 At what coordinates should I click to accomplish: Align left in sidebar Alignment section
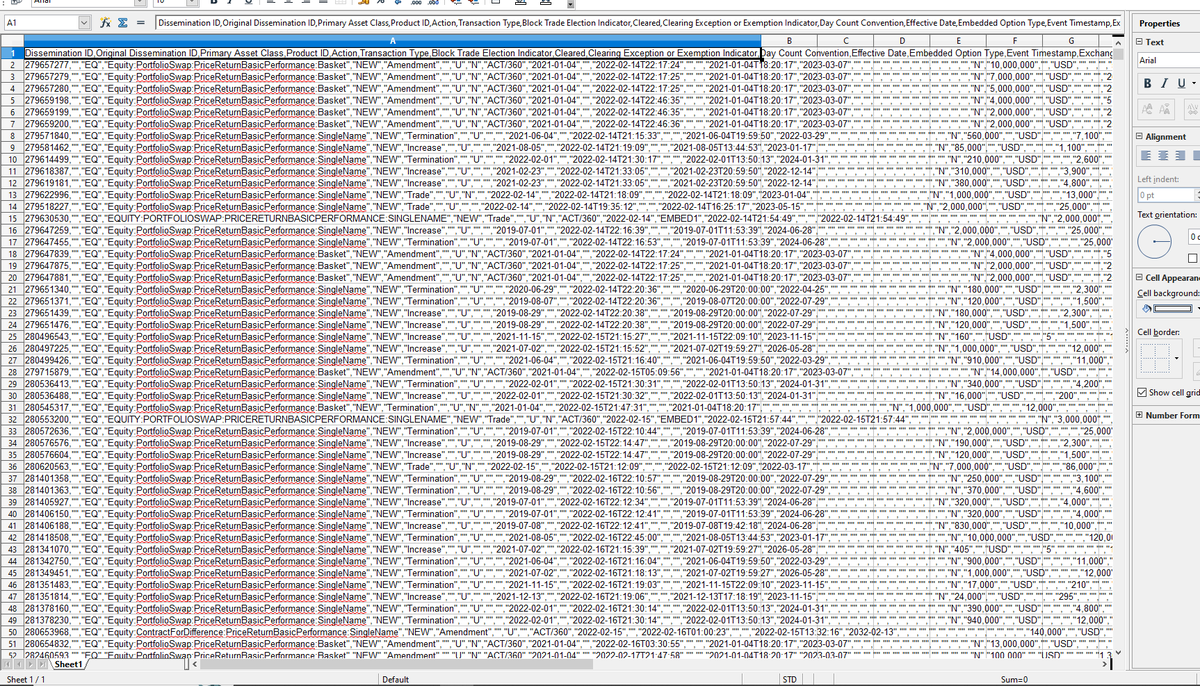coord(1147,157)
